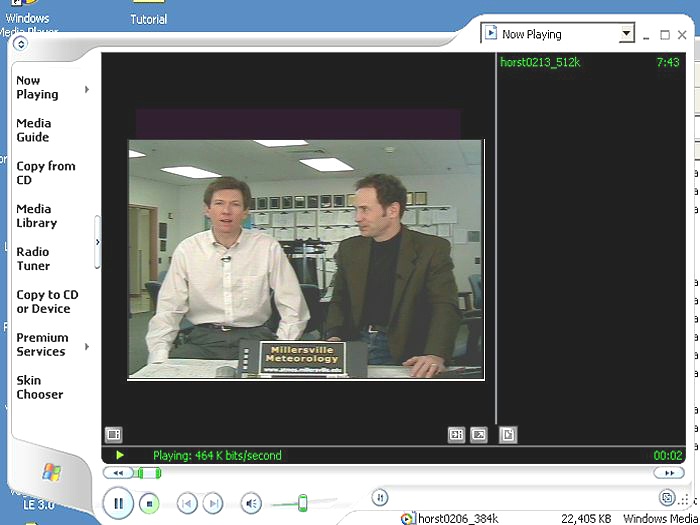
Task: Open the Media Library tab
Action: point(37,216)
